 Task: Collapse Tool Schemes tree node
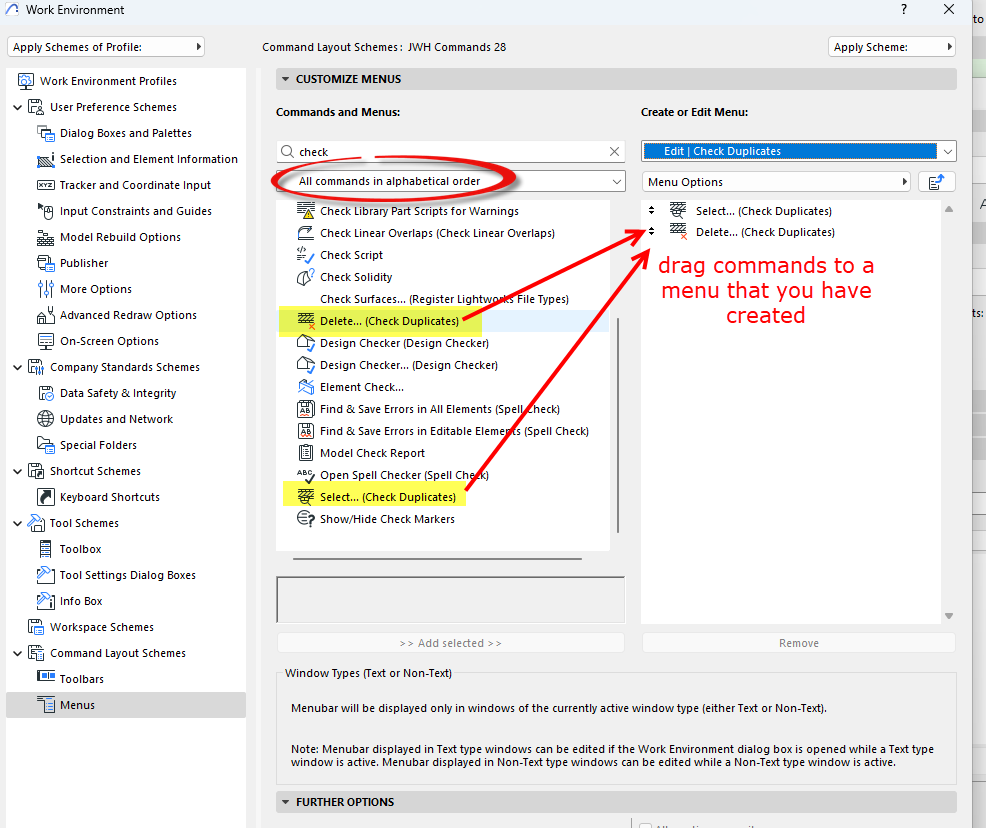[x=18, y=523]
